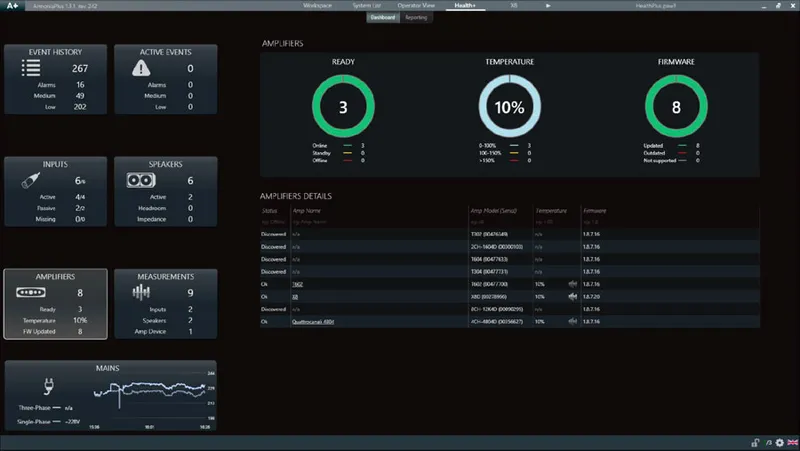
Task: Change language with UK flag icon
Action: coord(792,442)
